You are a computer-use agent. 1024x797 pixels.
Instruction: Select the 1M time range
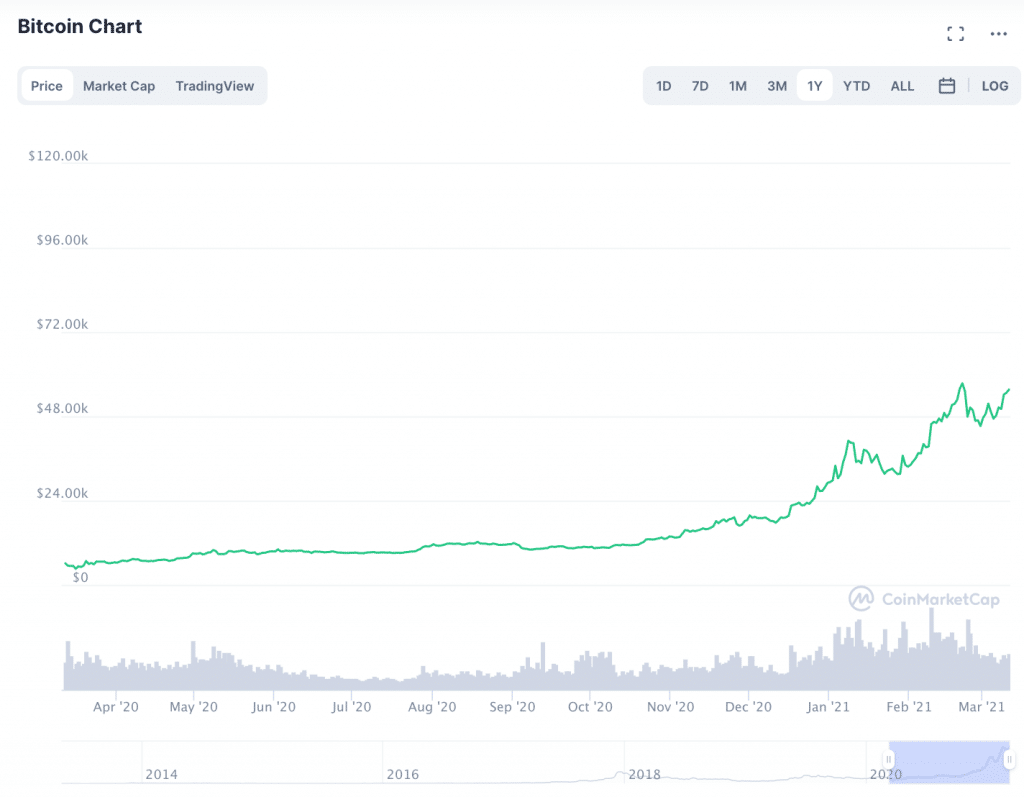pyautogui.click(x=738, y=86)
